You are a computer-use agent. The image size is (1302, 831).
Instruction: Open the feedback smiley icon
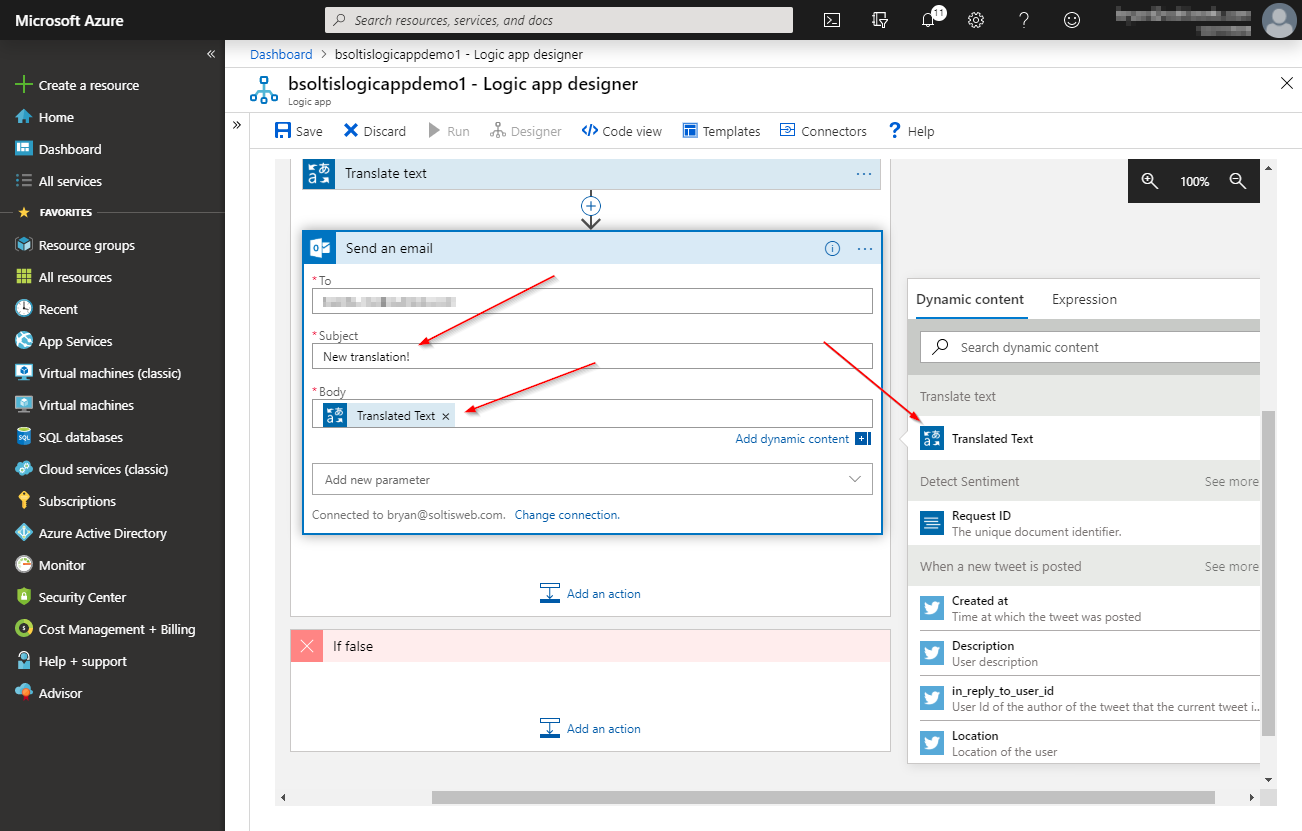1072,20
